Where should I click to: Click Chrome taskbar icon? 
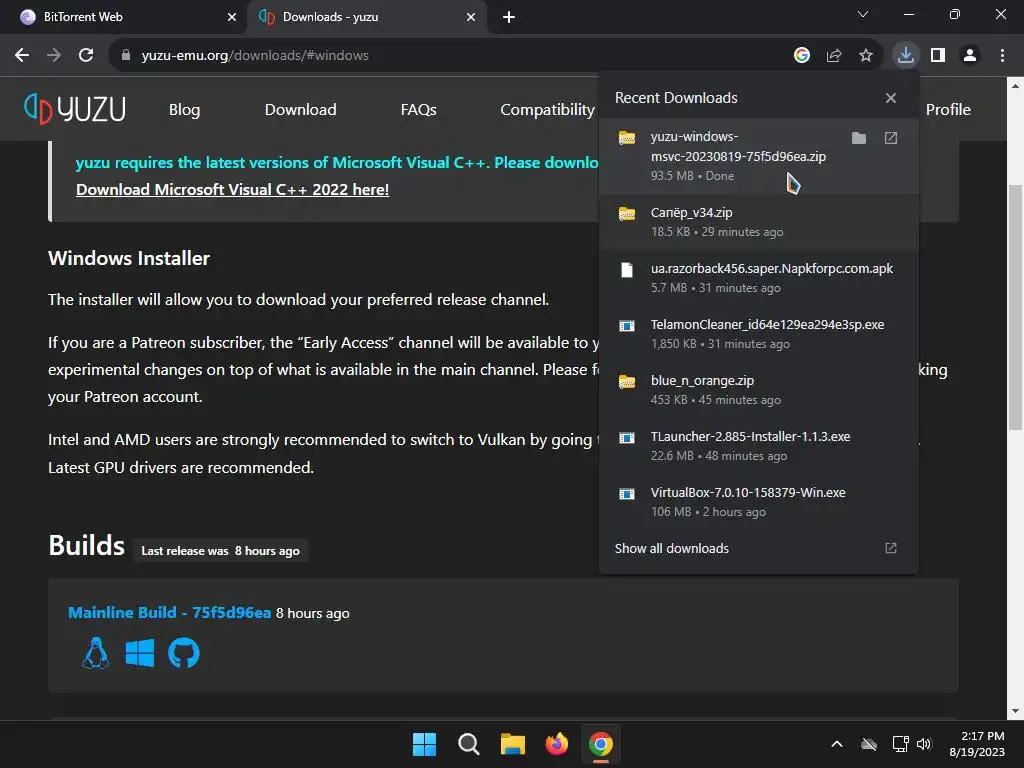click(x=601, y=744)
